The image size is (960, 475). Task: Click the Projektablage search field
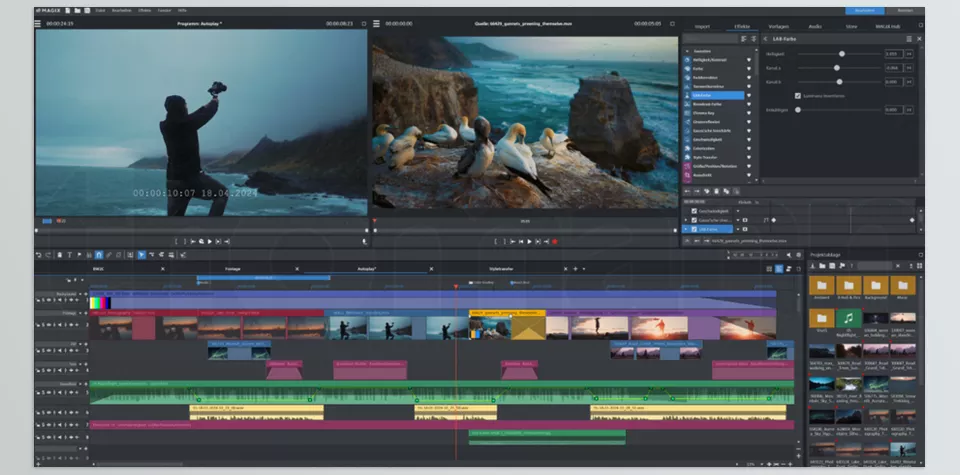[874, 266]
